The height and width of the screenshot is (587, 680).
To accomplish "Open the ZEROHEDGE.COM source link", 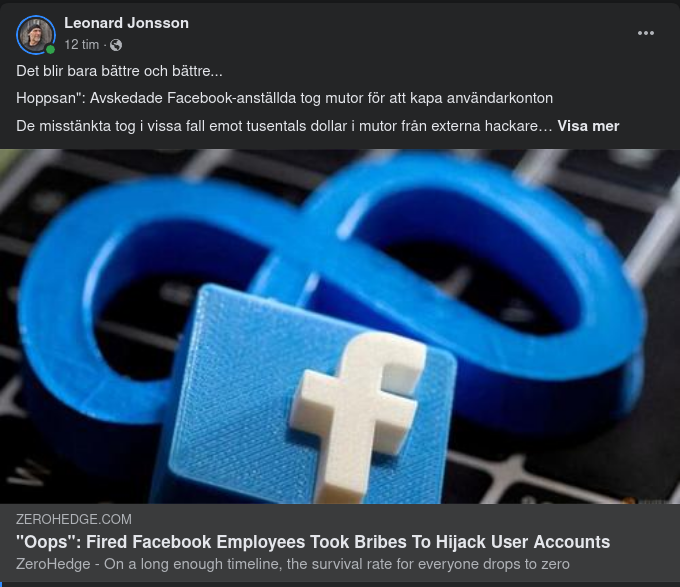I will [x=74, y=519].
